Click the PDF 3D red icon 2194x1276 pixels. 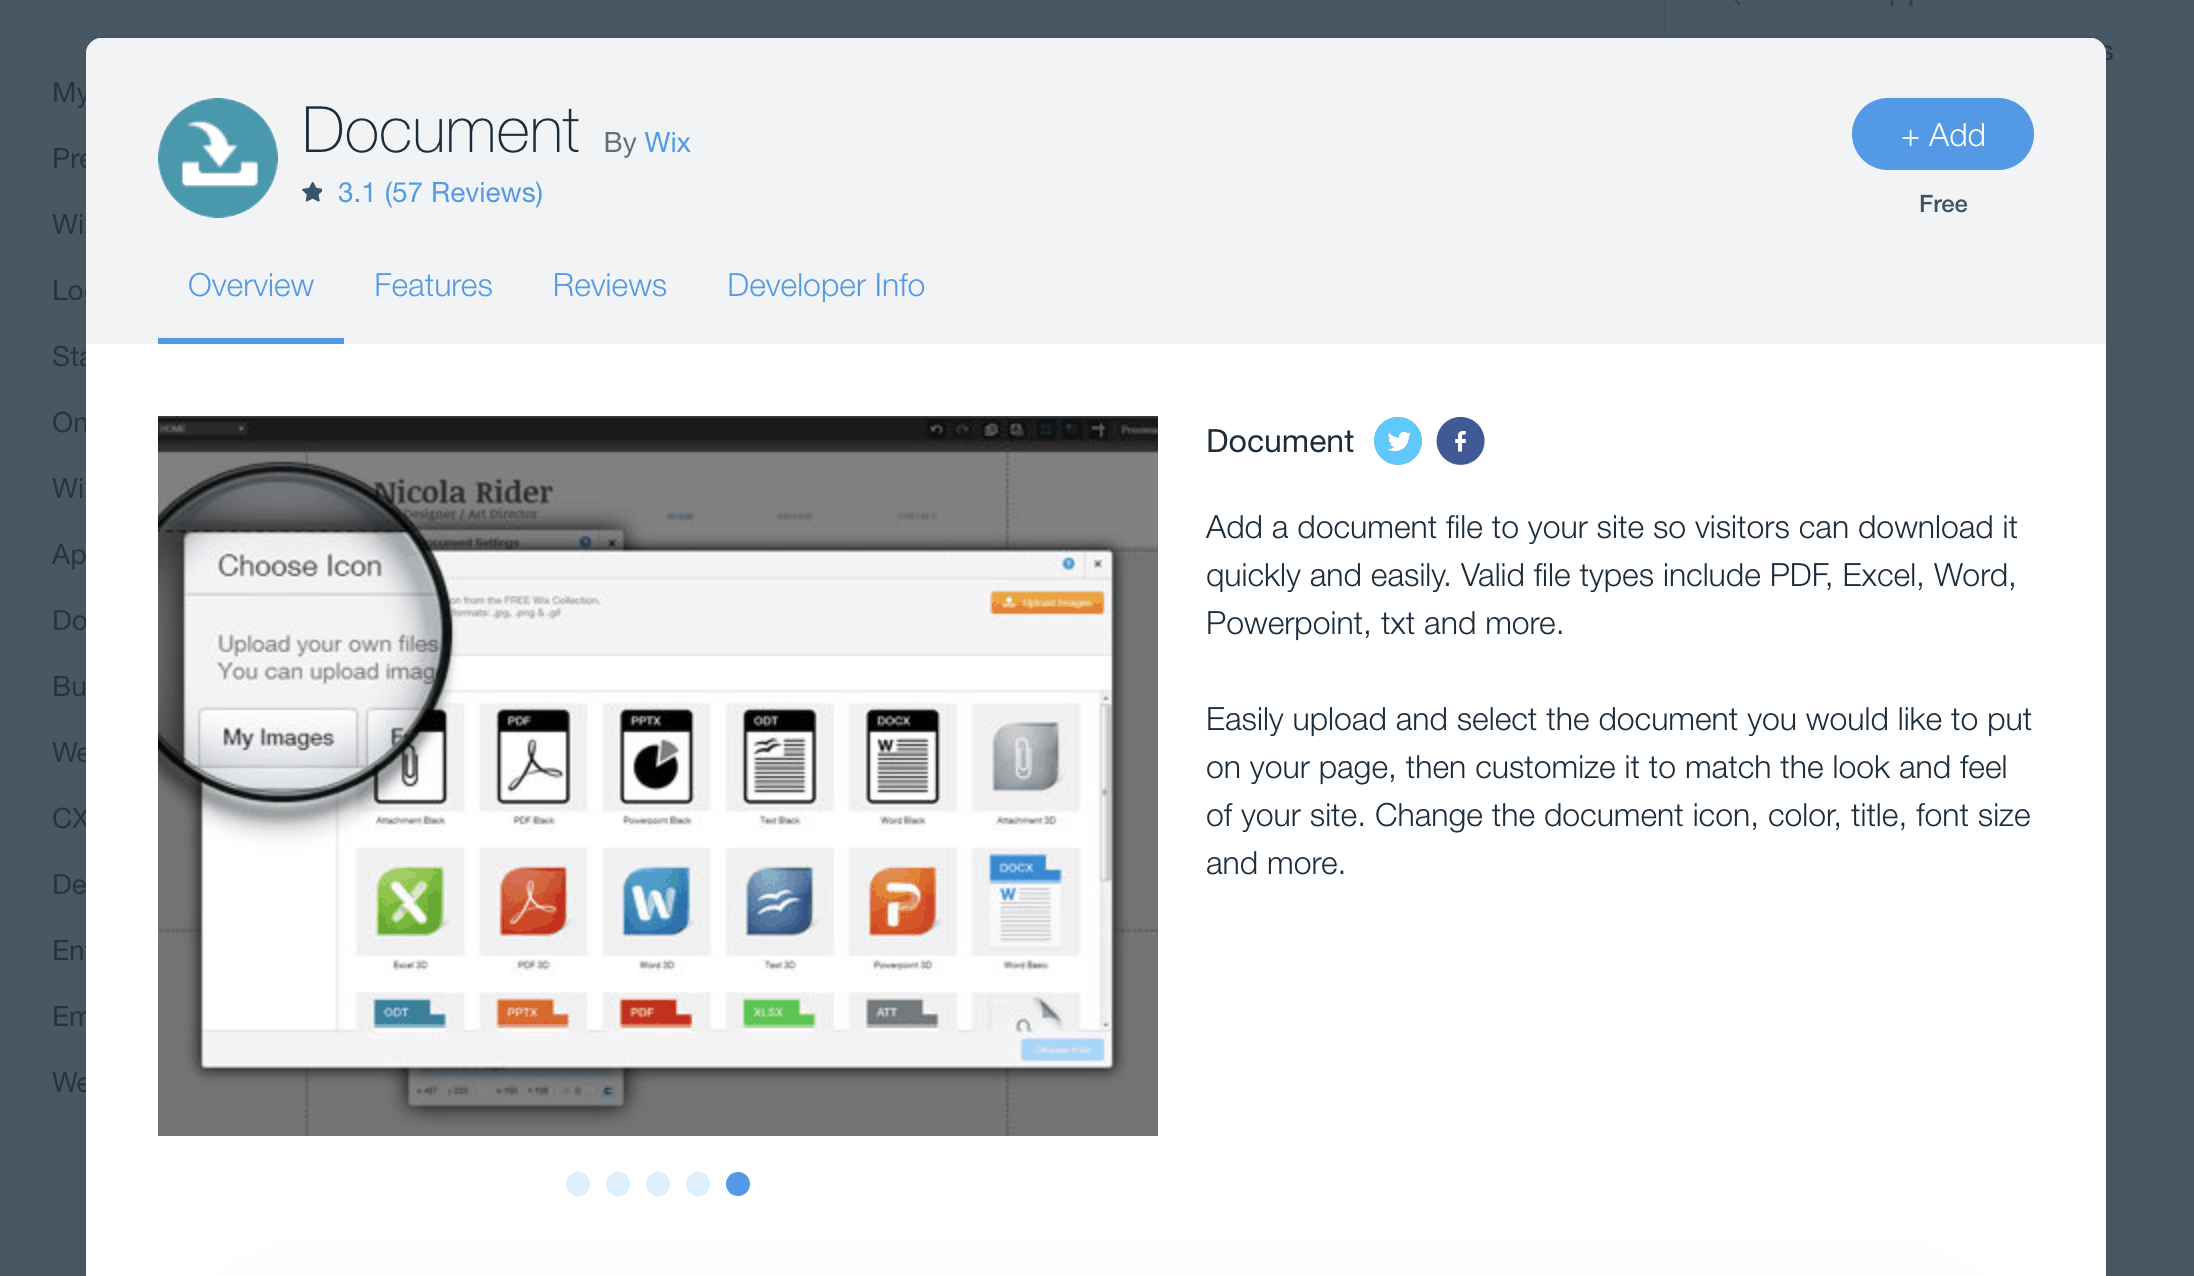coord(533,901)
